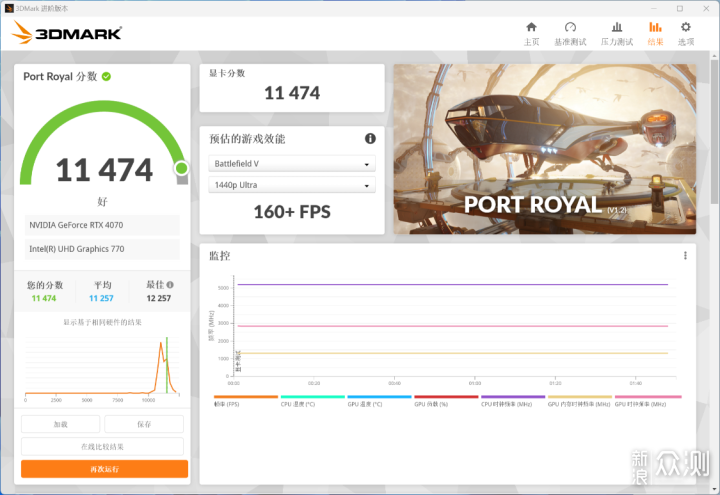Click the green verified checkmark beside Port Royal score
Screen dimensions: 720x495
(106, 77)
